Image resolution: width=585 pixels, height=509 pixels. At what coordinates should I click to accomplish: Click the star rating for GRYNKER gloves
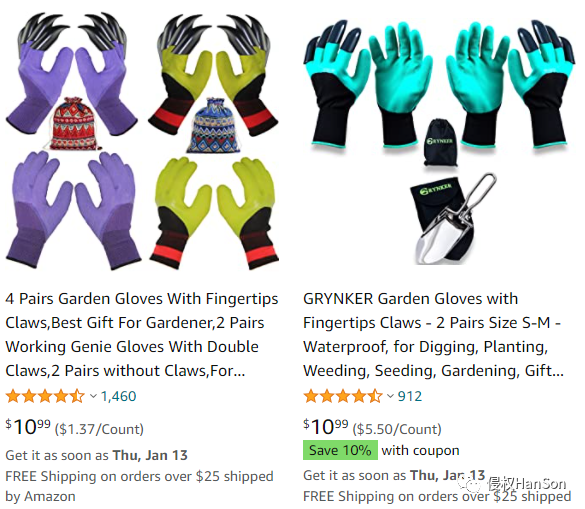tap(343, 396)
